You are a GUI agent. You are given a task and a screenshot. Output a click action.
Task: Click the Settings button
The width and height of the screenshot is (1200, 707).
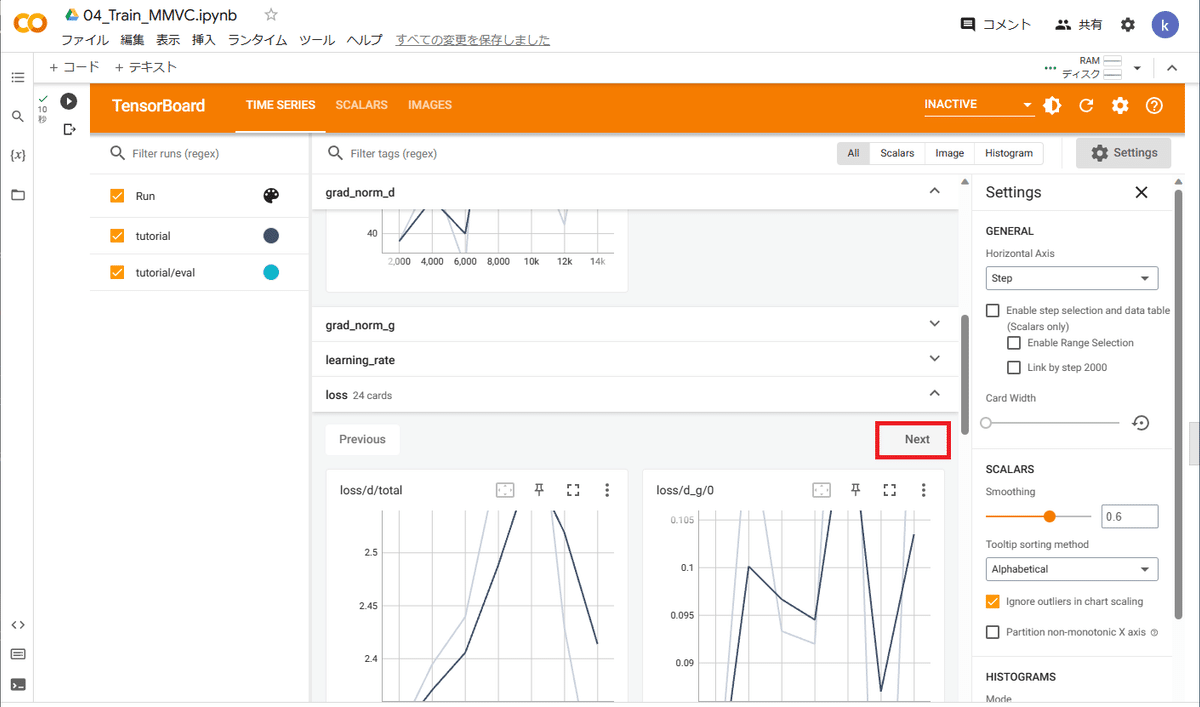1124,153
